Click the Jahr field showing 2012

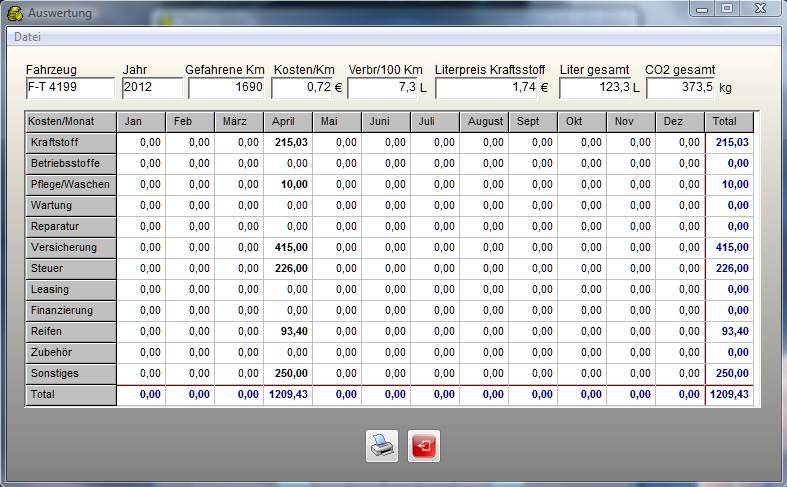tap(152, 88)
